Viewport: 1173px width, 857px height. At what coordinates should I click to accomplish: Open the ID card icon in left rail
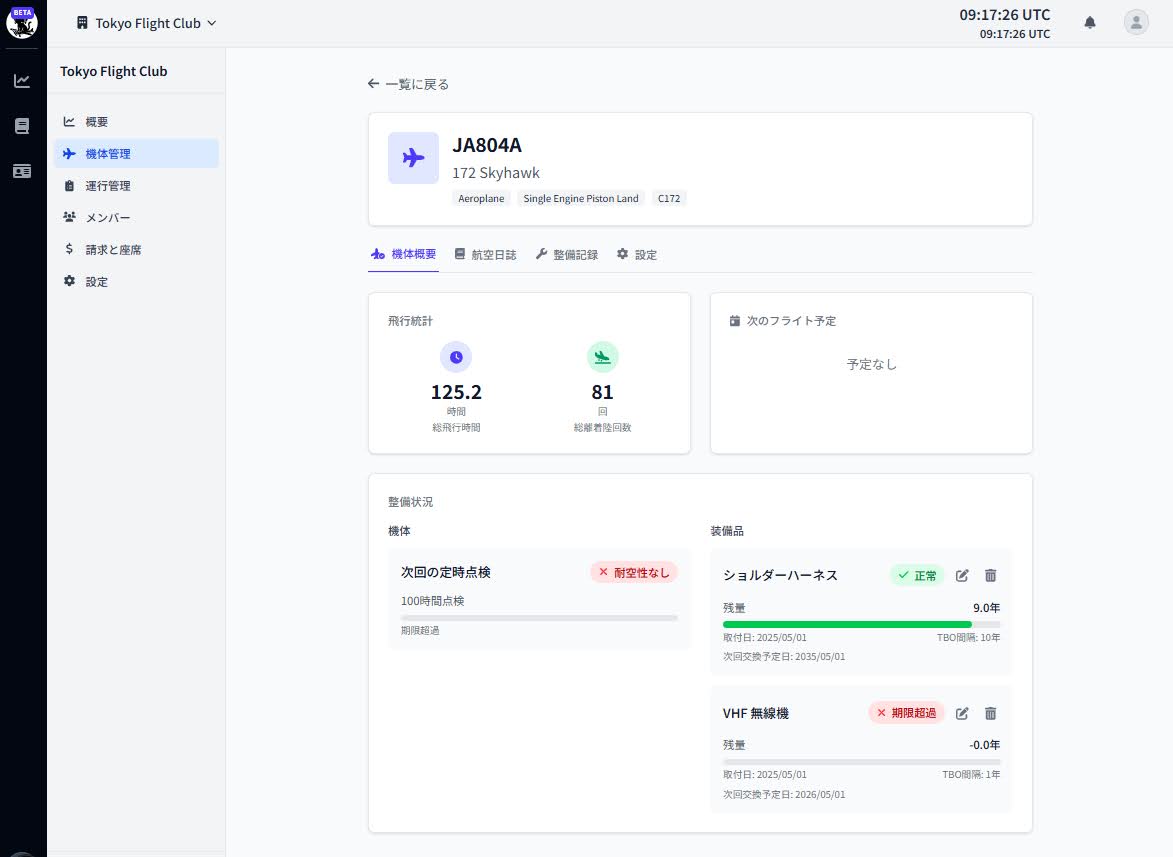click(22, 171)
